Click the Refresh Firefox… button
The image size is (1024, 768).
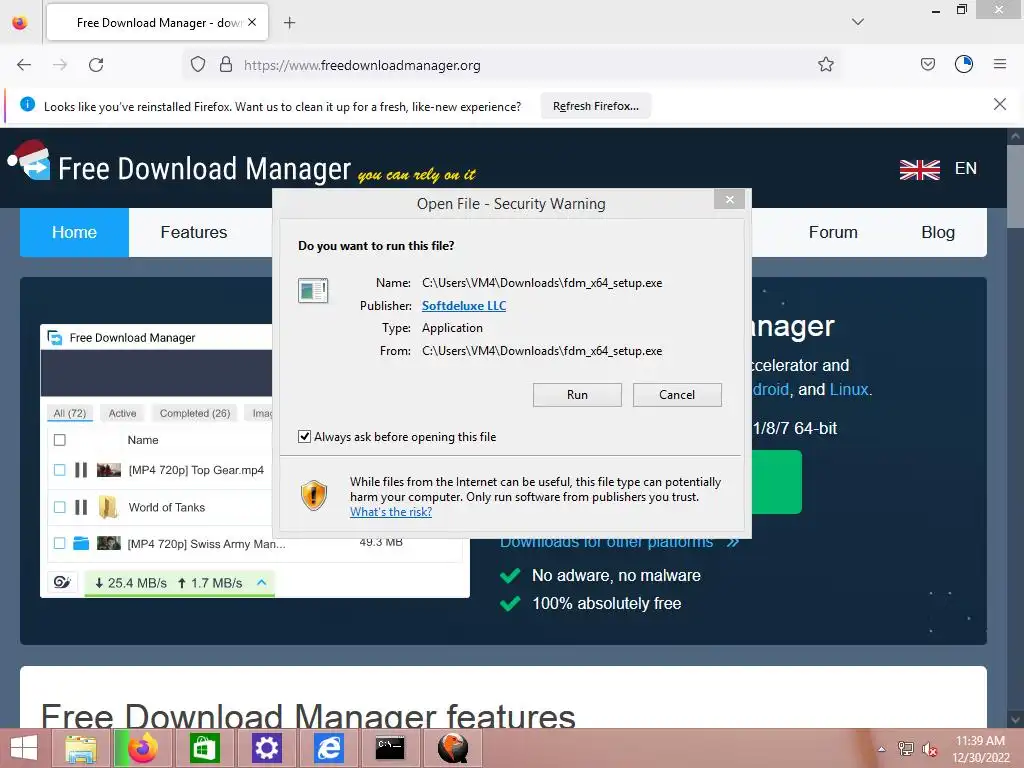click(596, 106)
